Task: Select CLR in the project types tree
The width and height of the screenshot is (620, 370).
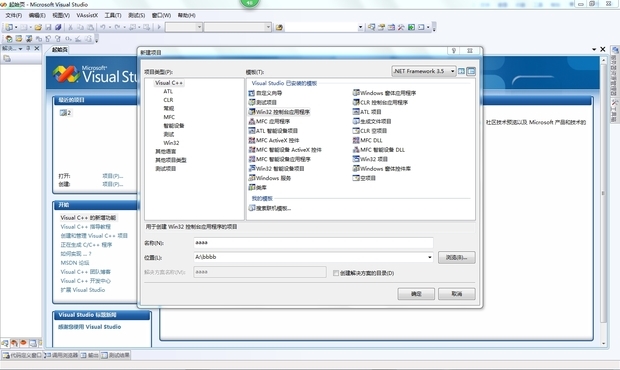Action: coord(168,100)
